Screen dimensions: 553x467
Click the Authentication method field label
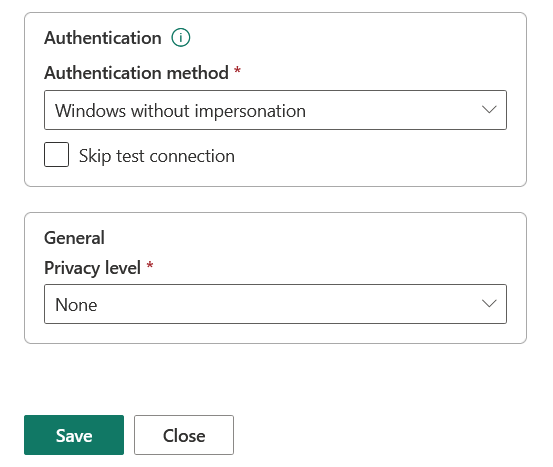[136, 73]
